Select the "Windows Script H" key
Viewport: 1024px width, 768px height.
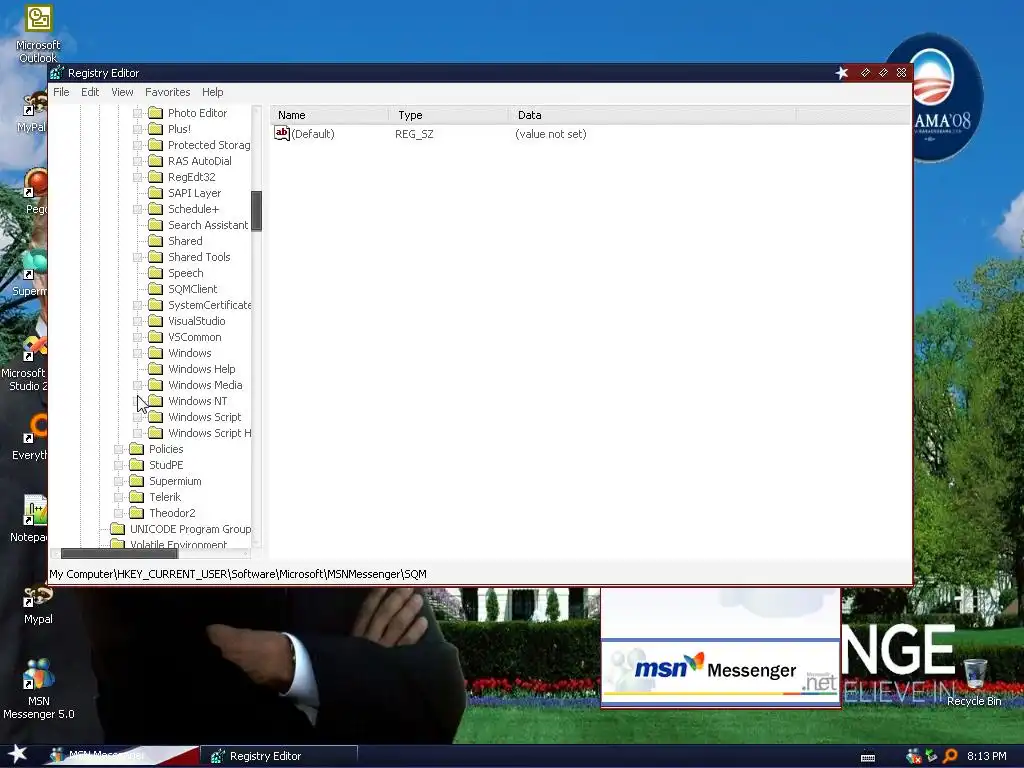coord(210,433)
